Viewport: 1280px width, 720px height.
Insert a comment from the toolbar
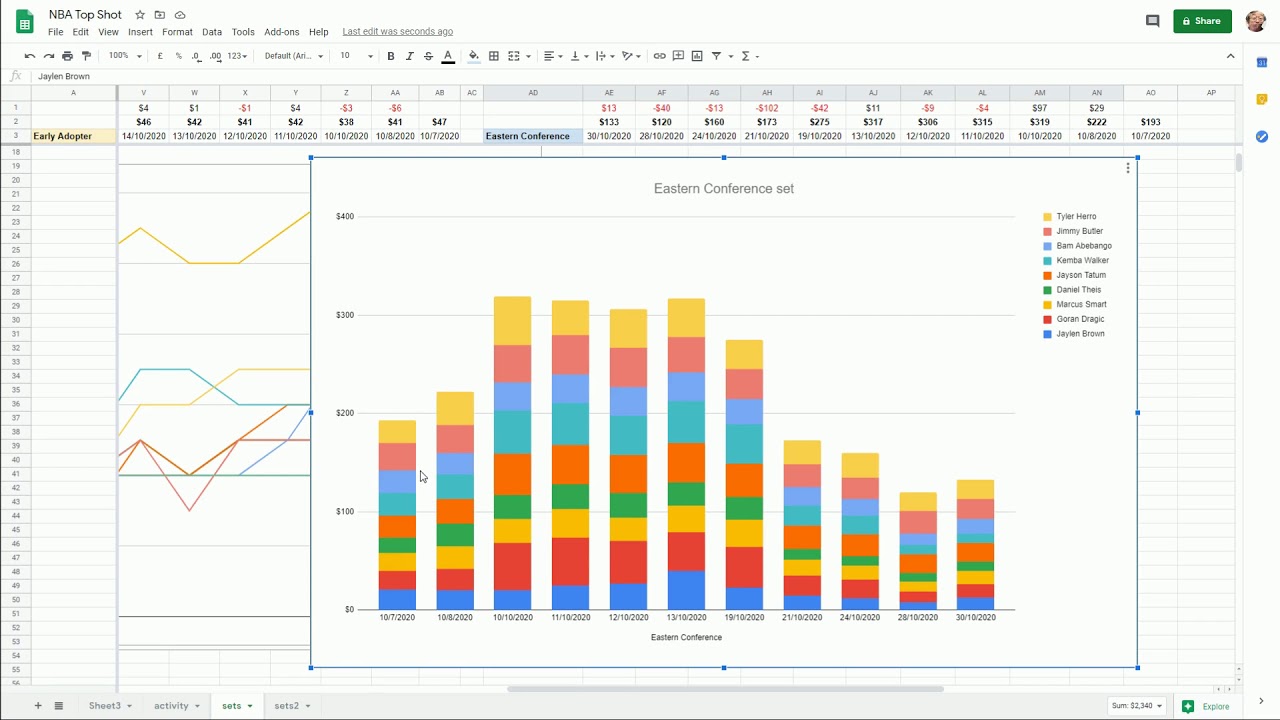(678, 56)
